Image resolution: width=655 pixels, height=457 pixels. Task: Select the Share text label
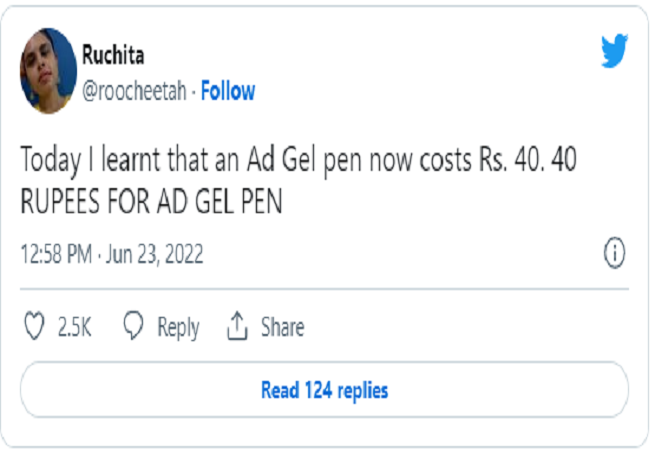click(x=283, y=327)
